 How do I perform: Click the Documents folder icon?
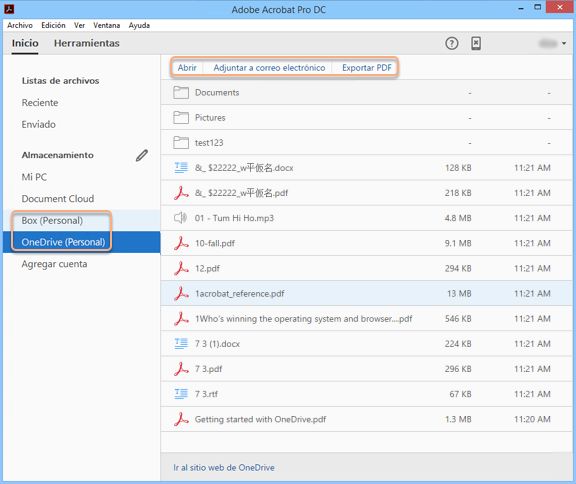(x=181, y=93)
